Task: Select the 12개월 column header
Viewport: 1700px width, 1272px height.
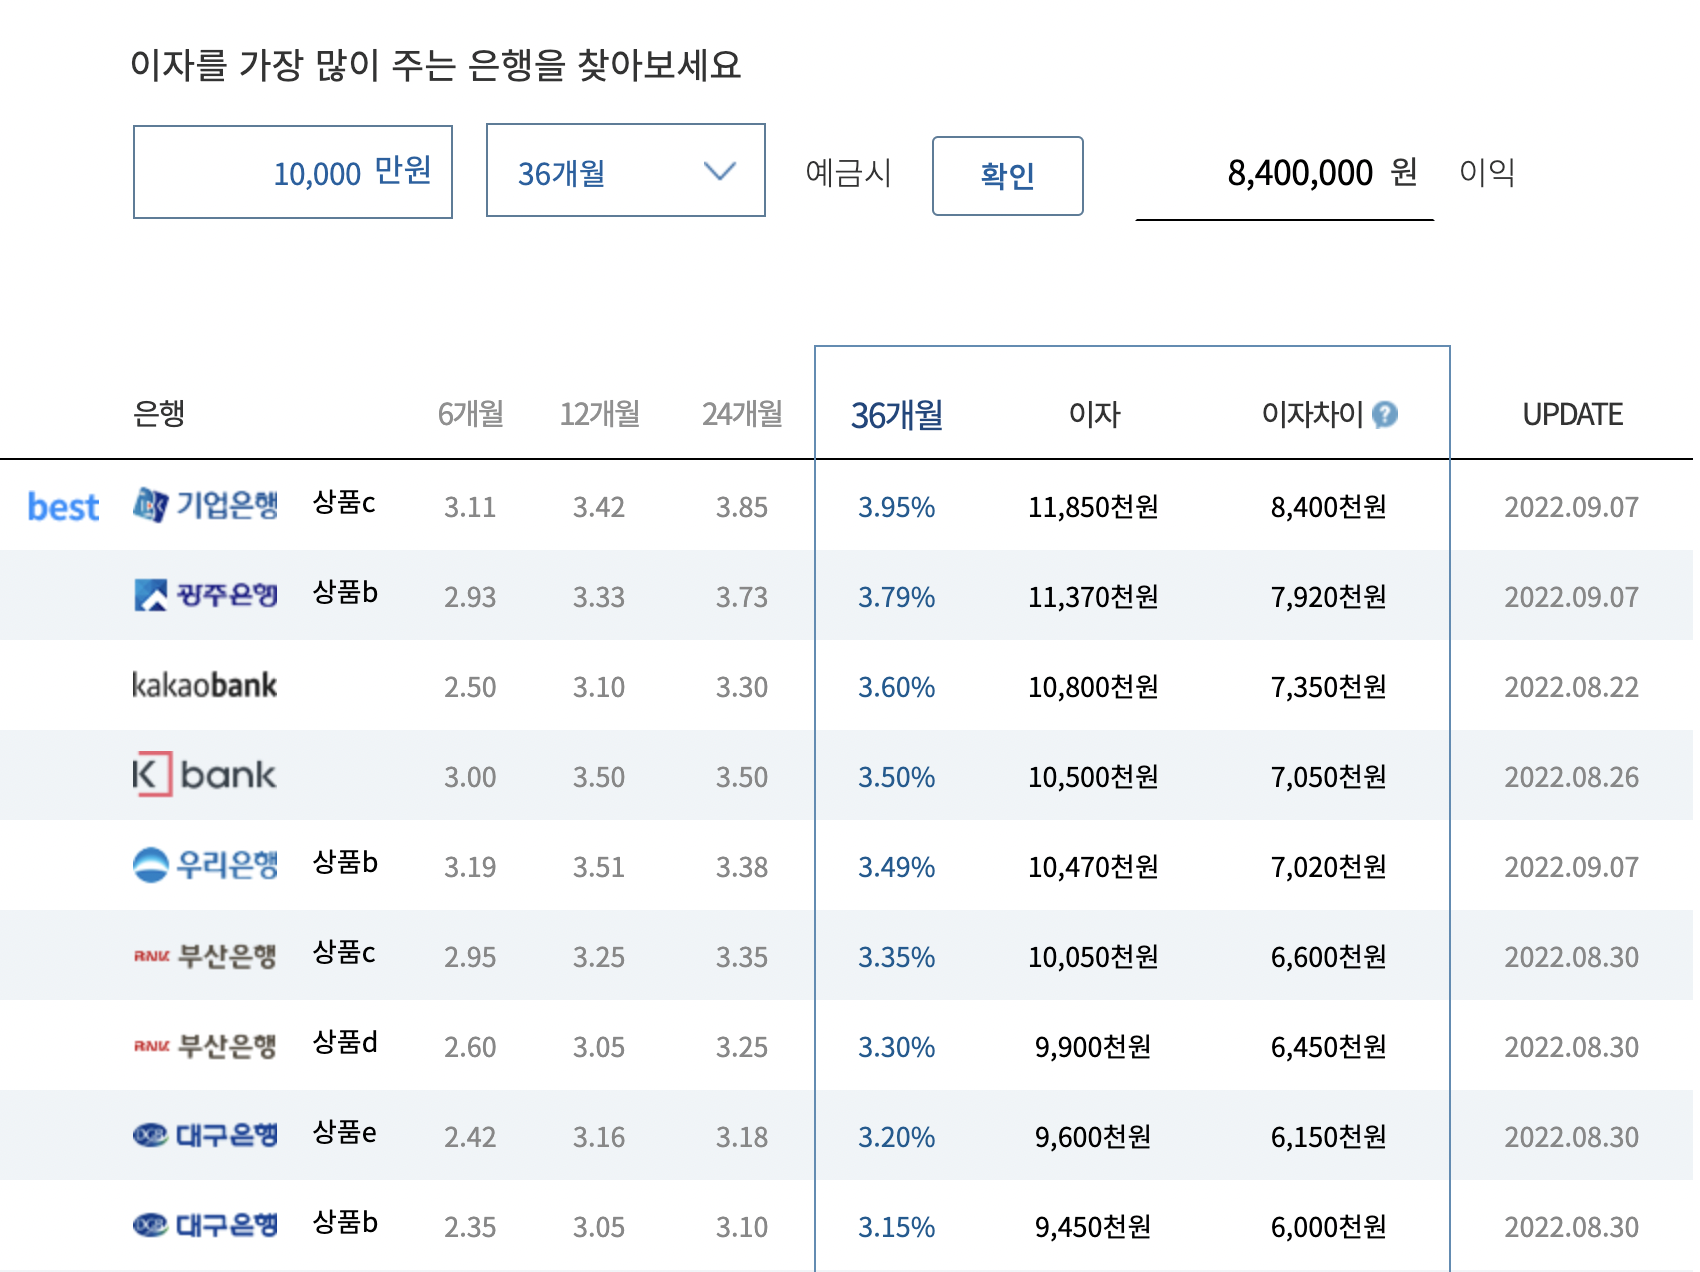Action: (x=600, y=414)
